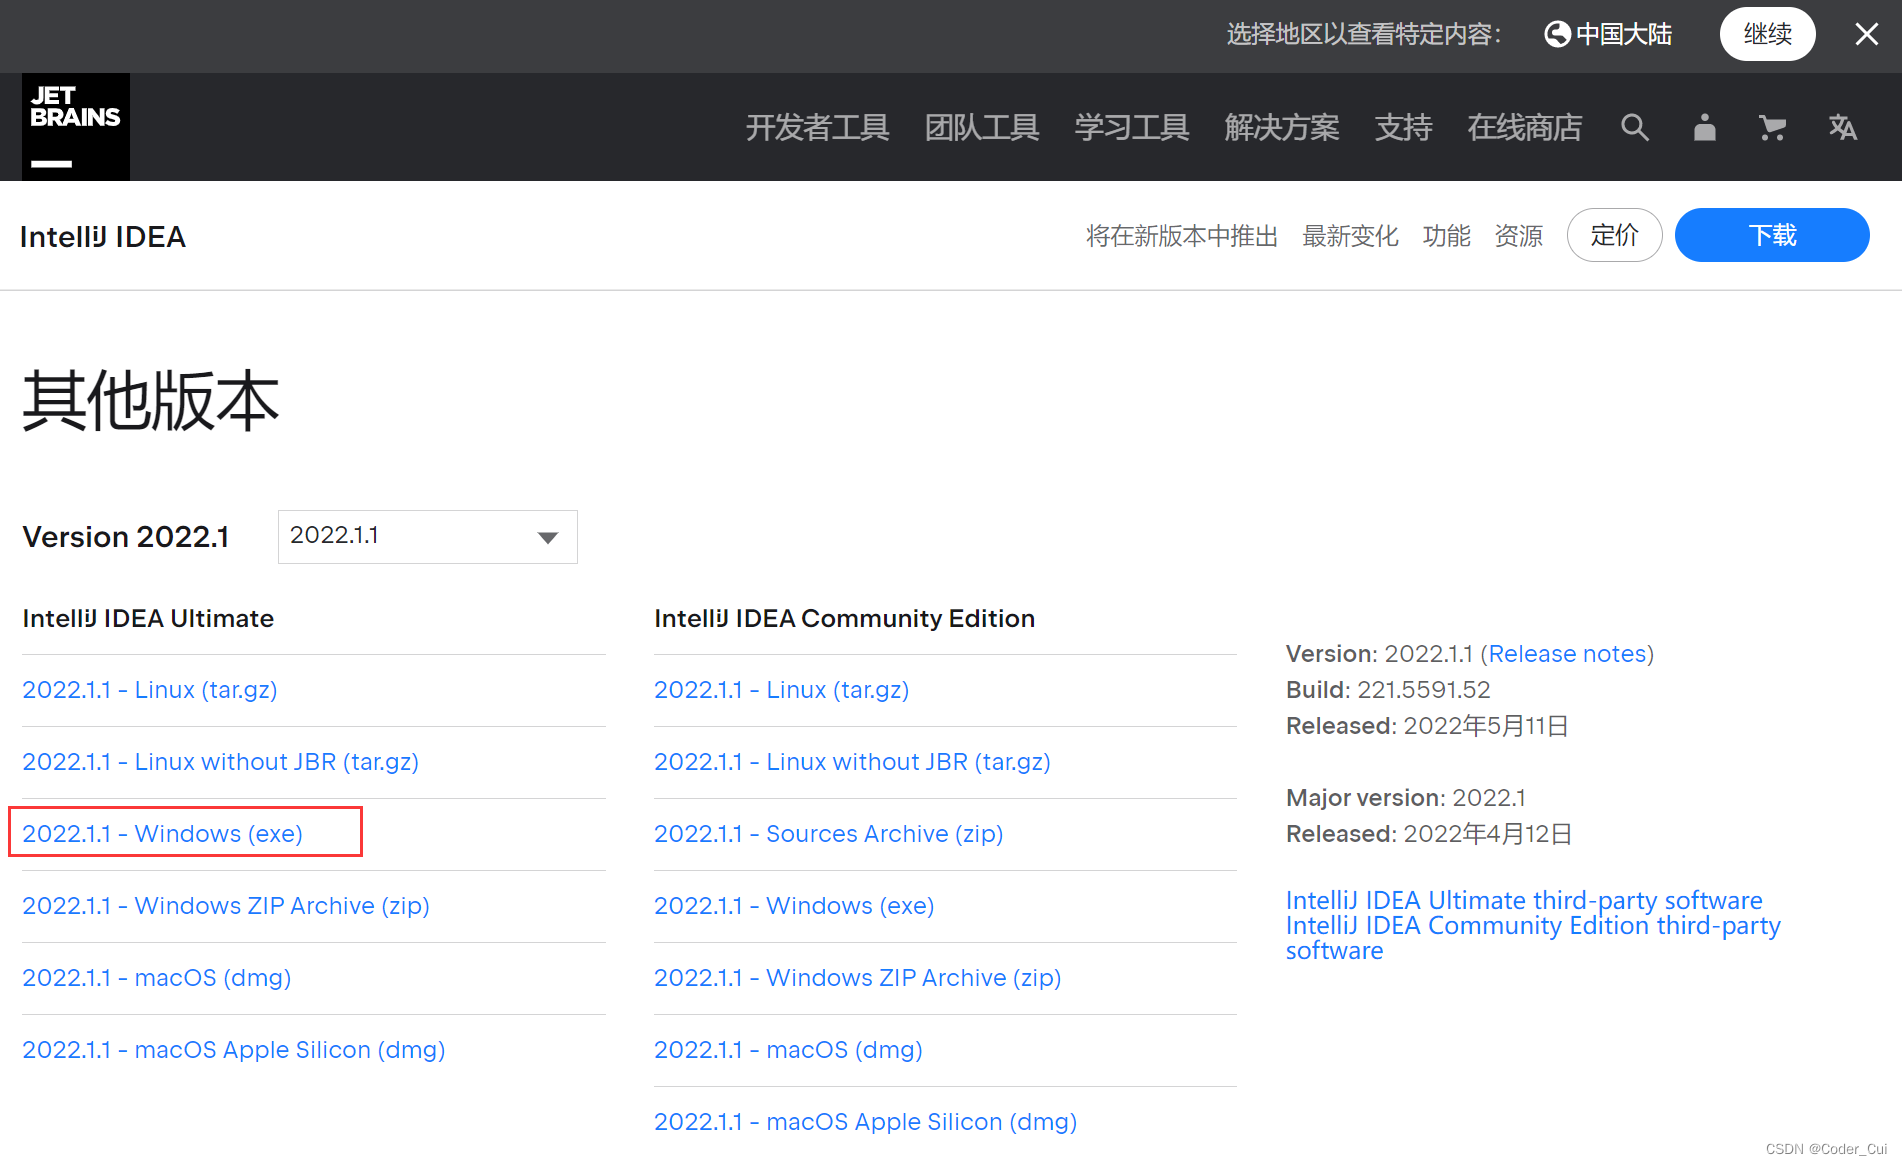Open the 开发者工具 menu
This screenshot has width=1902, height=1165.
pyautogui.click(x=817, y=127)
